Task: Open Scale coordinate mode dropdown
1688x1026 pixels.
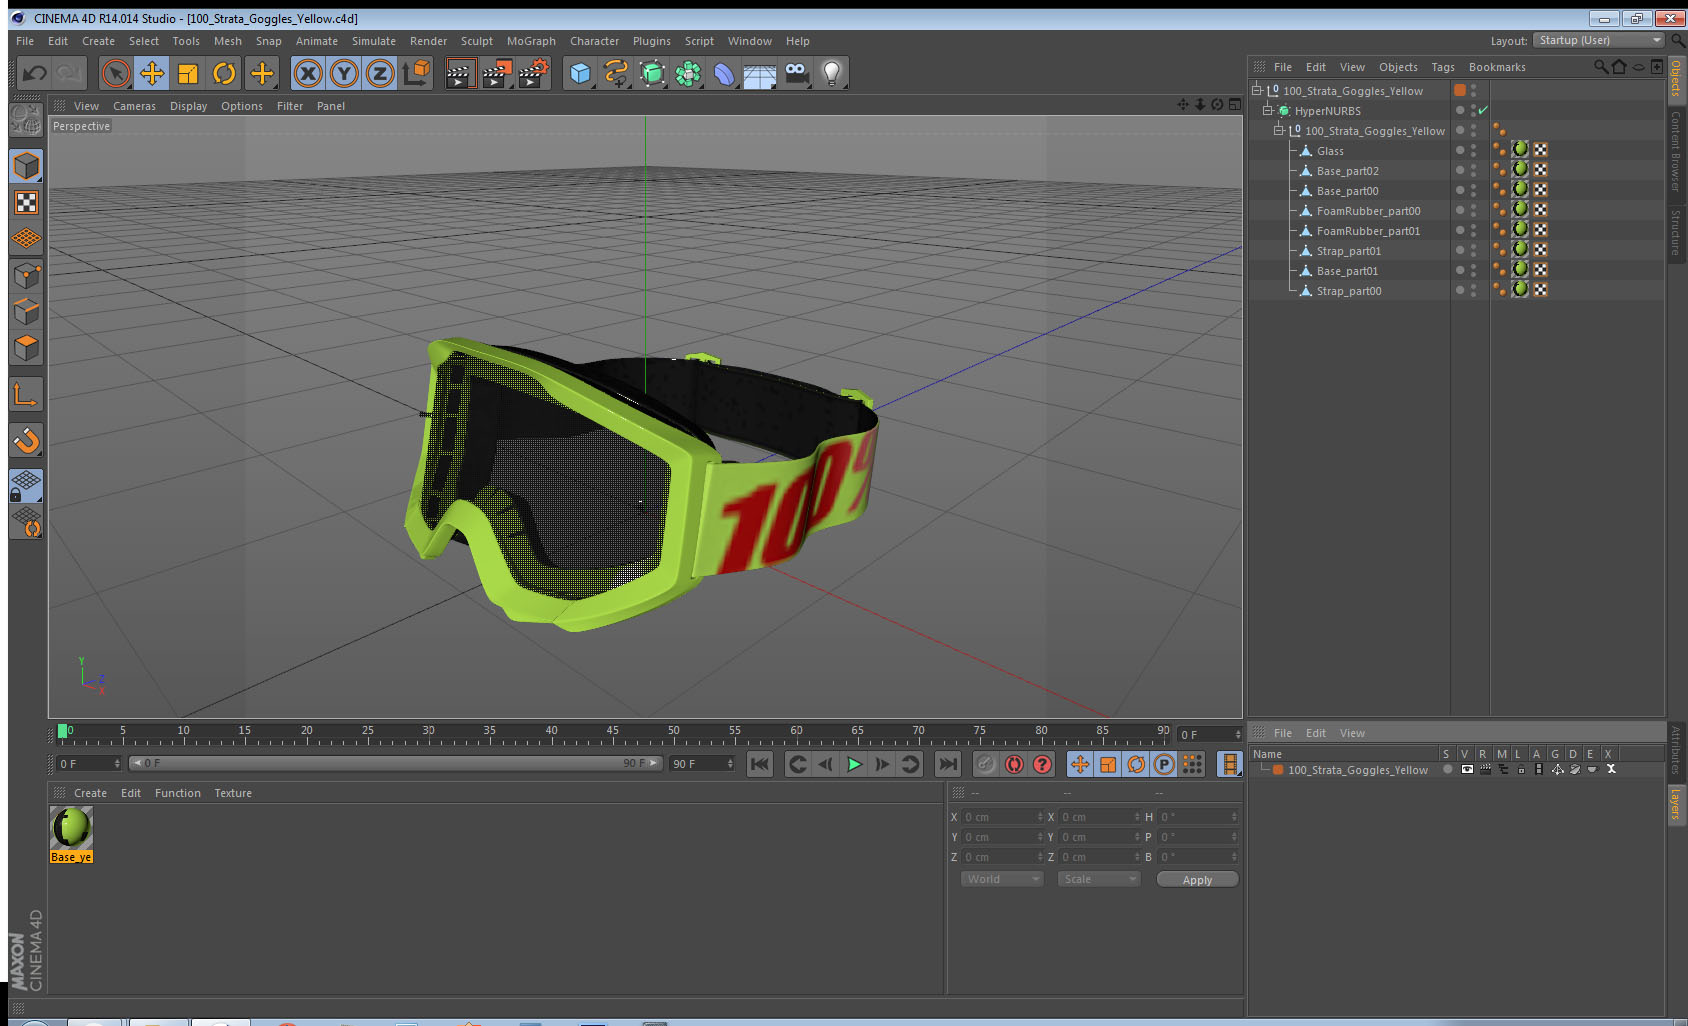Action: 1098,879
